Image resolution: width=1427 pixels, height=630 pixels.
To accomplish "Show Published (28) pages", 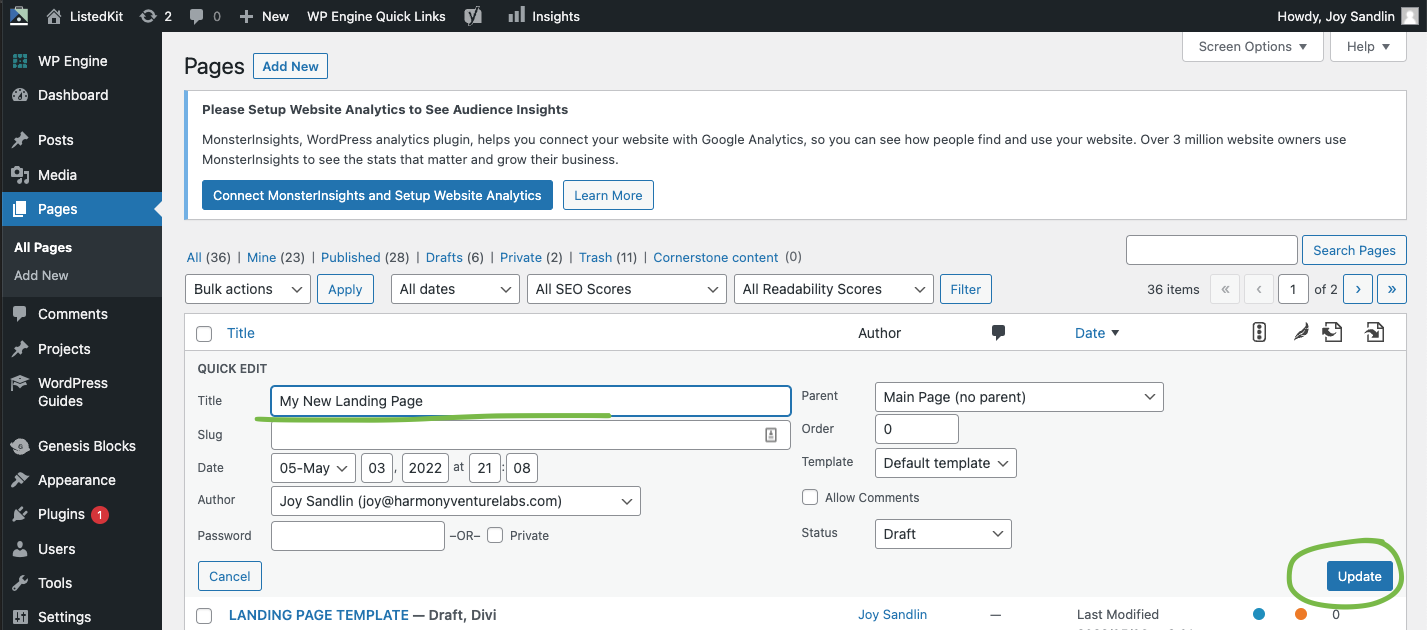I will point(365,257).
